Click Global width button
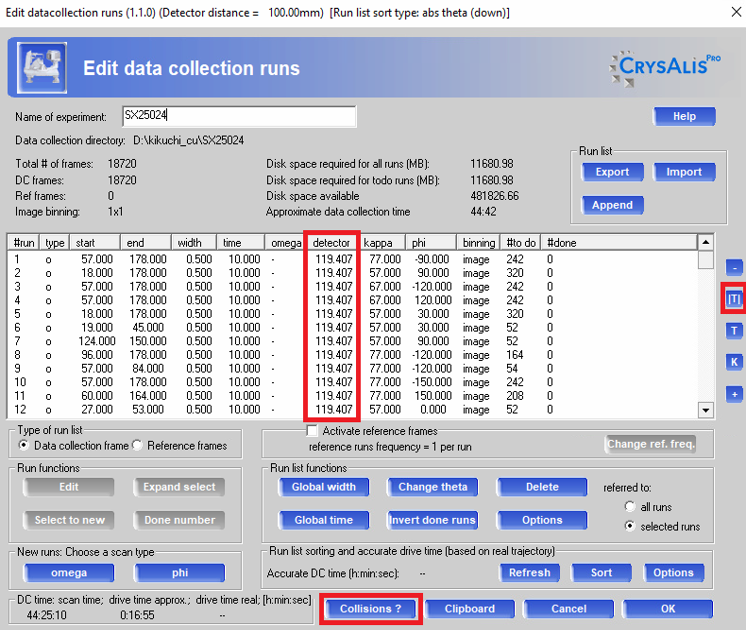Screen dimensions: 746x630 324,487
